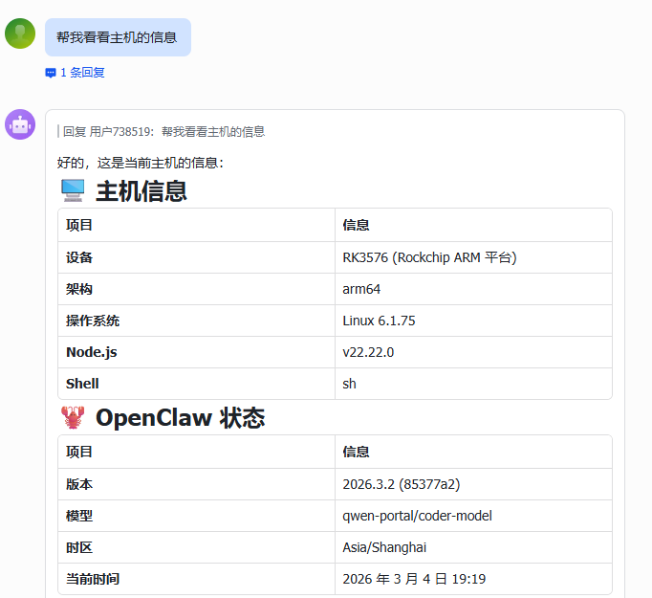This screenshot has width=652, height=598.
Task: Select the Asia/Shanghai timezone value
Action: [384, 548]
